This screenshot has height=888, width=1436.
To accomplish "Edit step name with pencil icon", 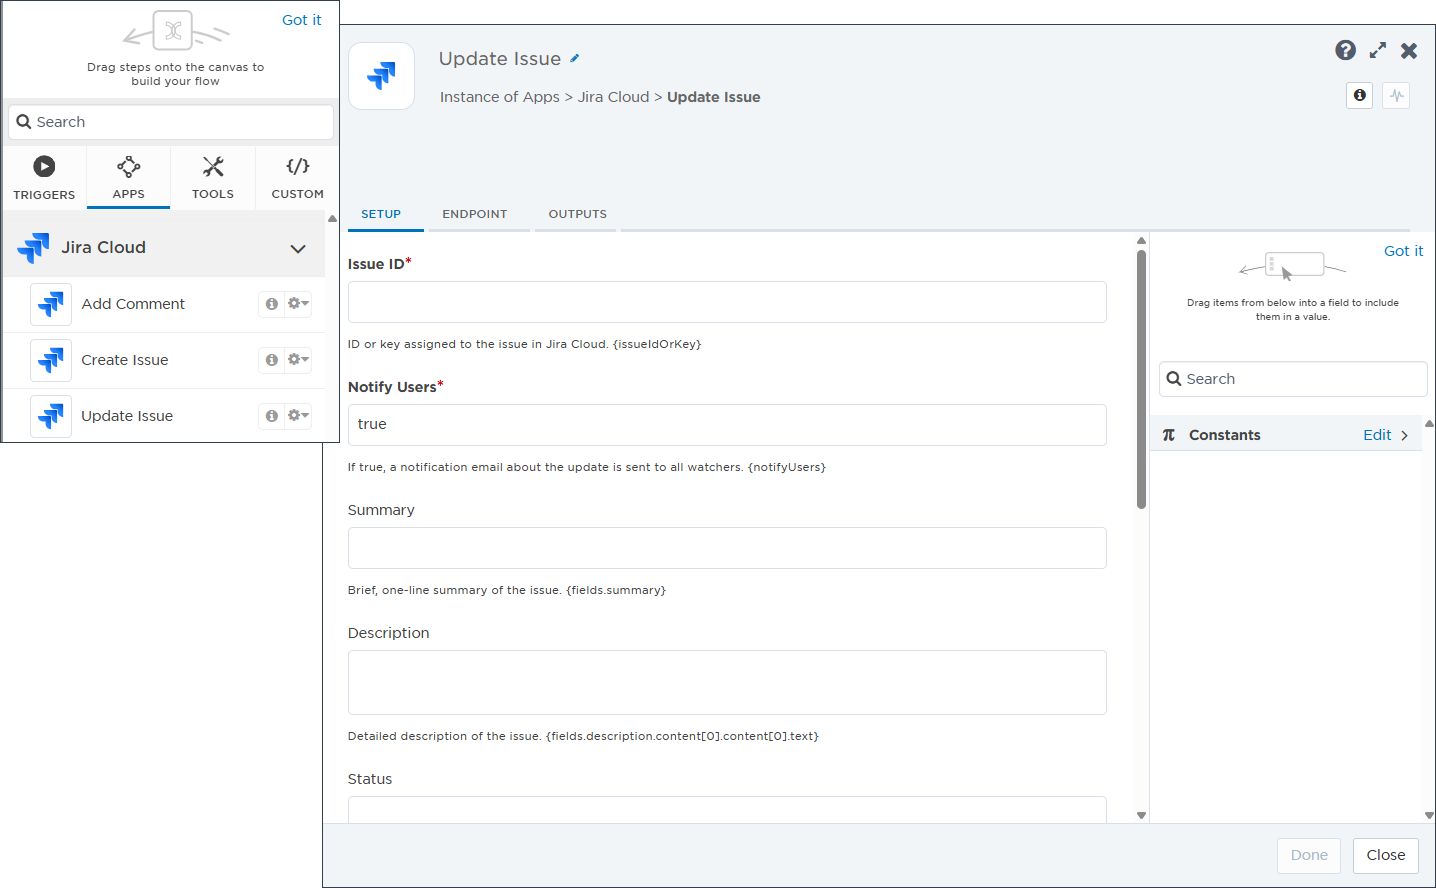I will tap(575, 58).
